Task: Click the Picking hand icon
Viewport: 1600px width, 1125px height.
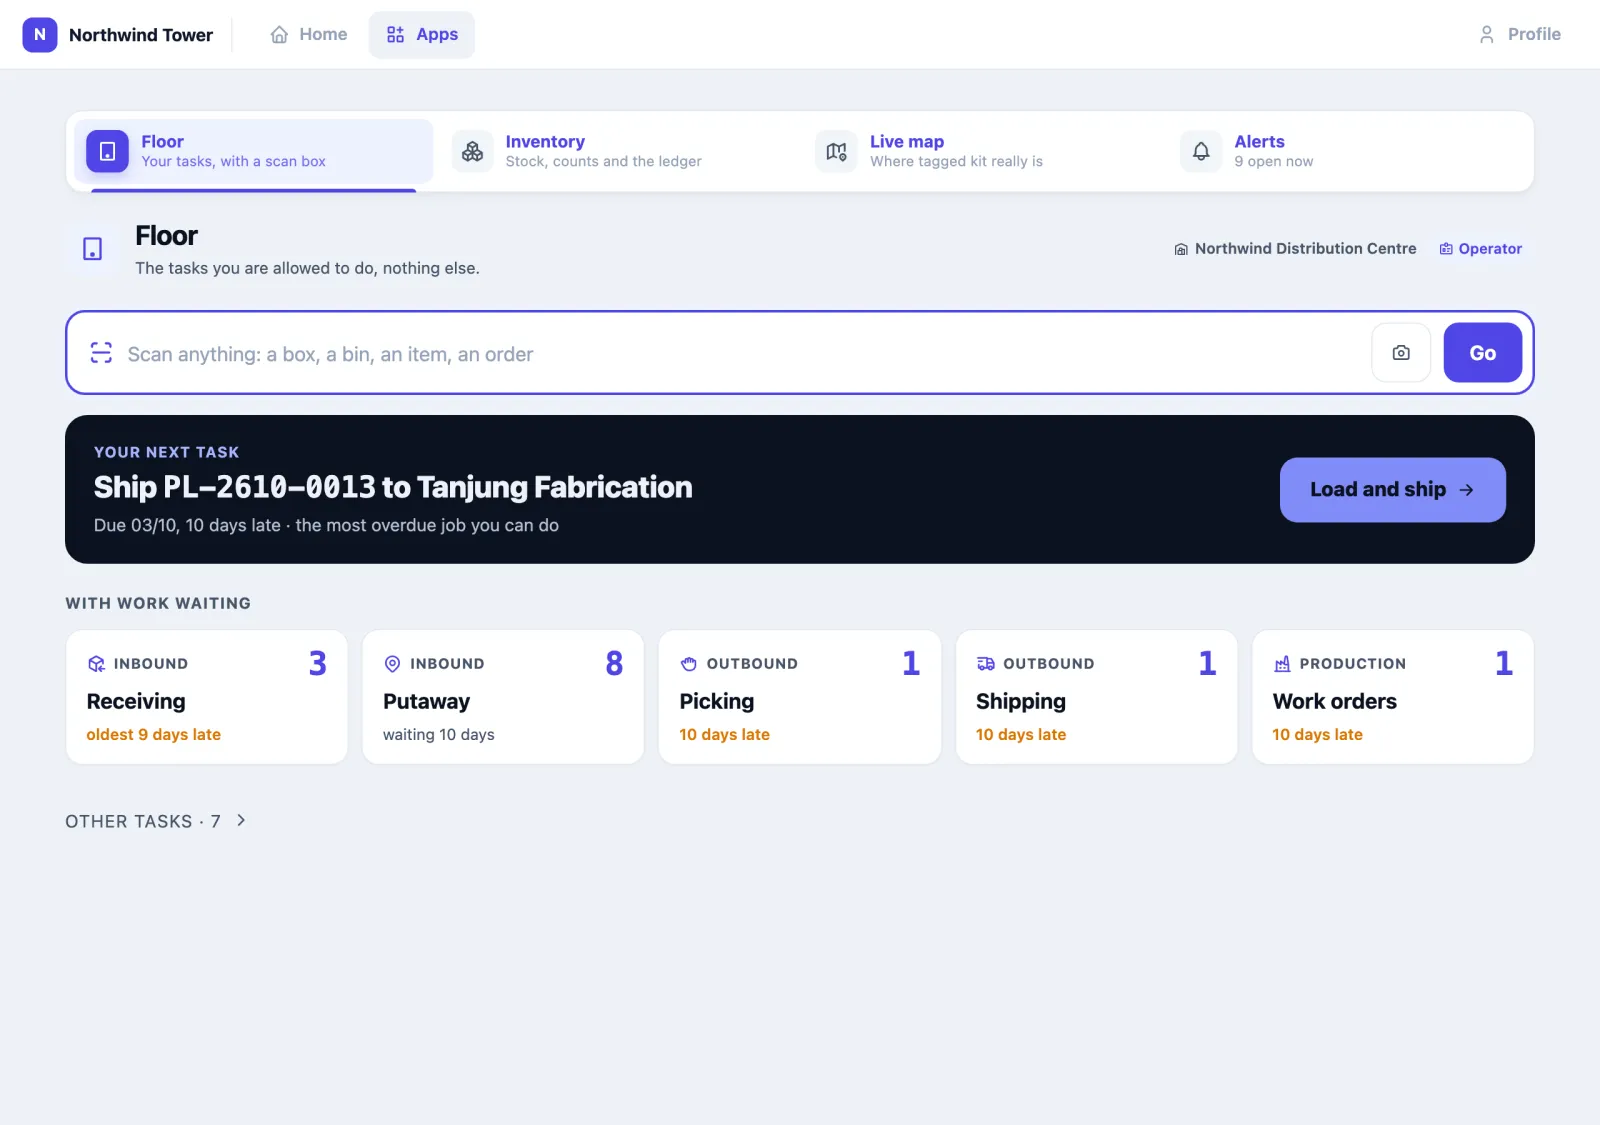Action: tap(689, 664)
